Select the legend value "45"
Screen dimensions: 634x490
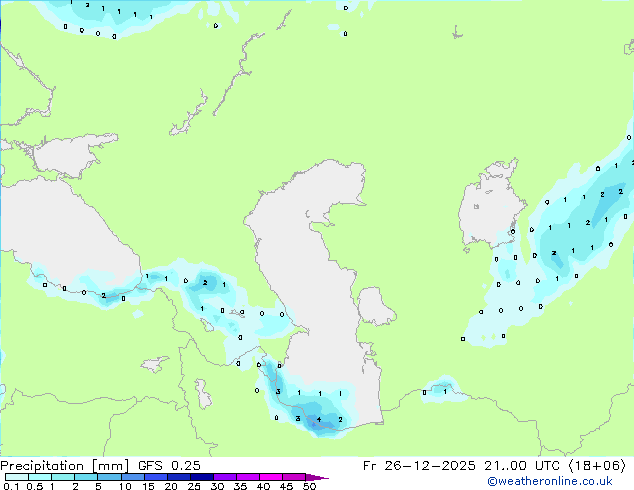286,486
